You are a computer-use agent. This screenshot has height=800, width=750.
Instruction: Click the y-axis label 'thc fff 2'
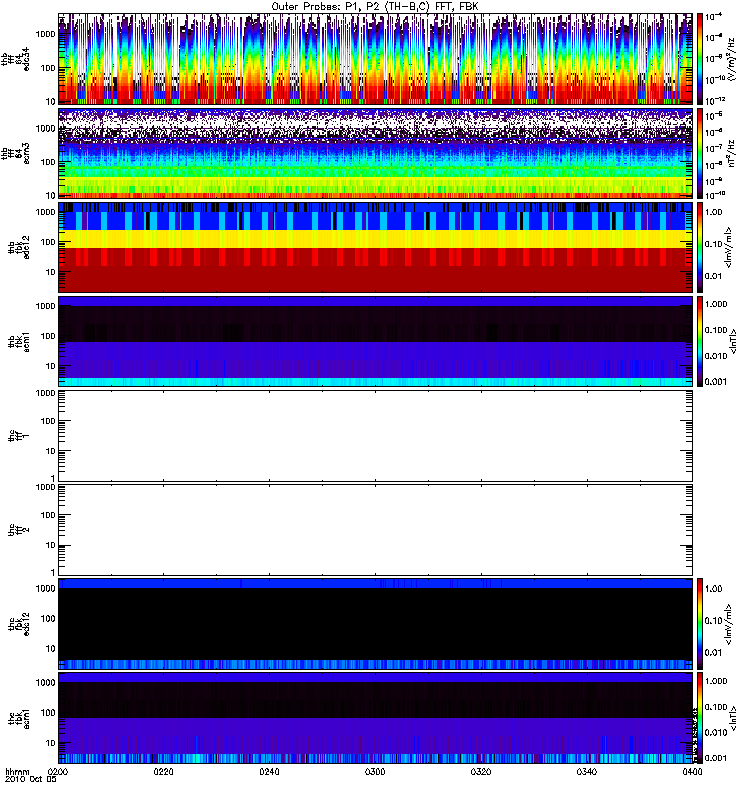(x=19, y=530)
